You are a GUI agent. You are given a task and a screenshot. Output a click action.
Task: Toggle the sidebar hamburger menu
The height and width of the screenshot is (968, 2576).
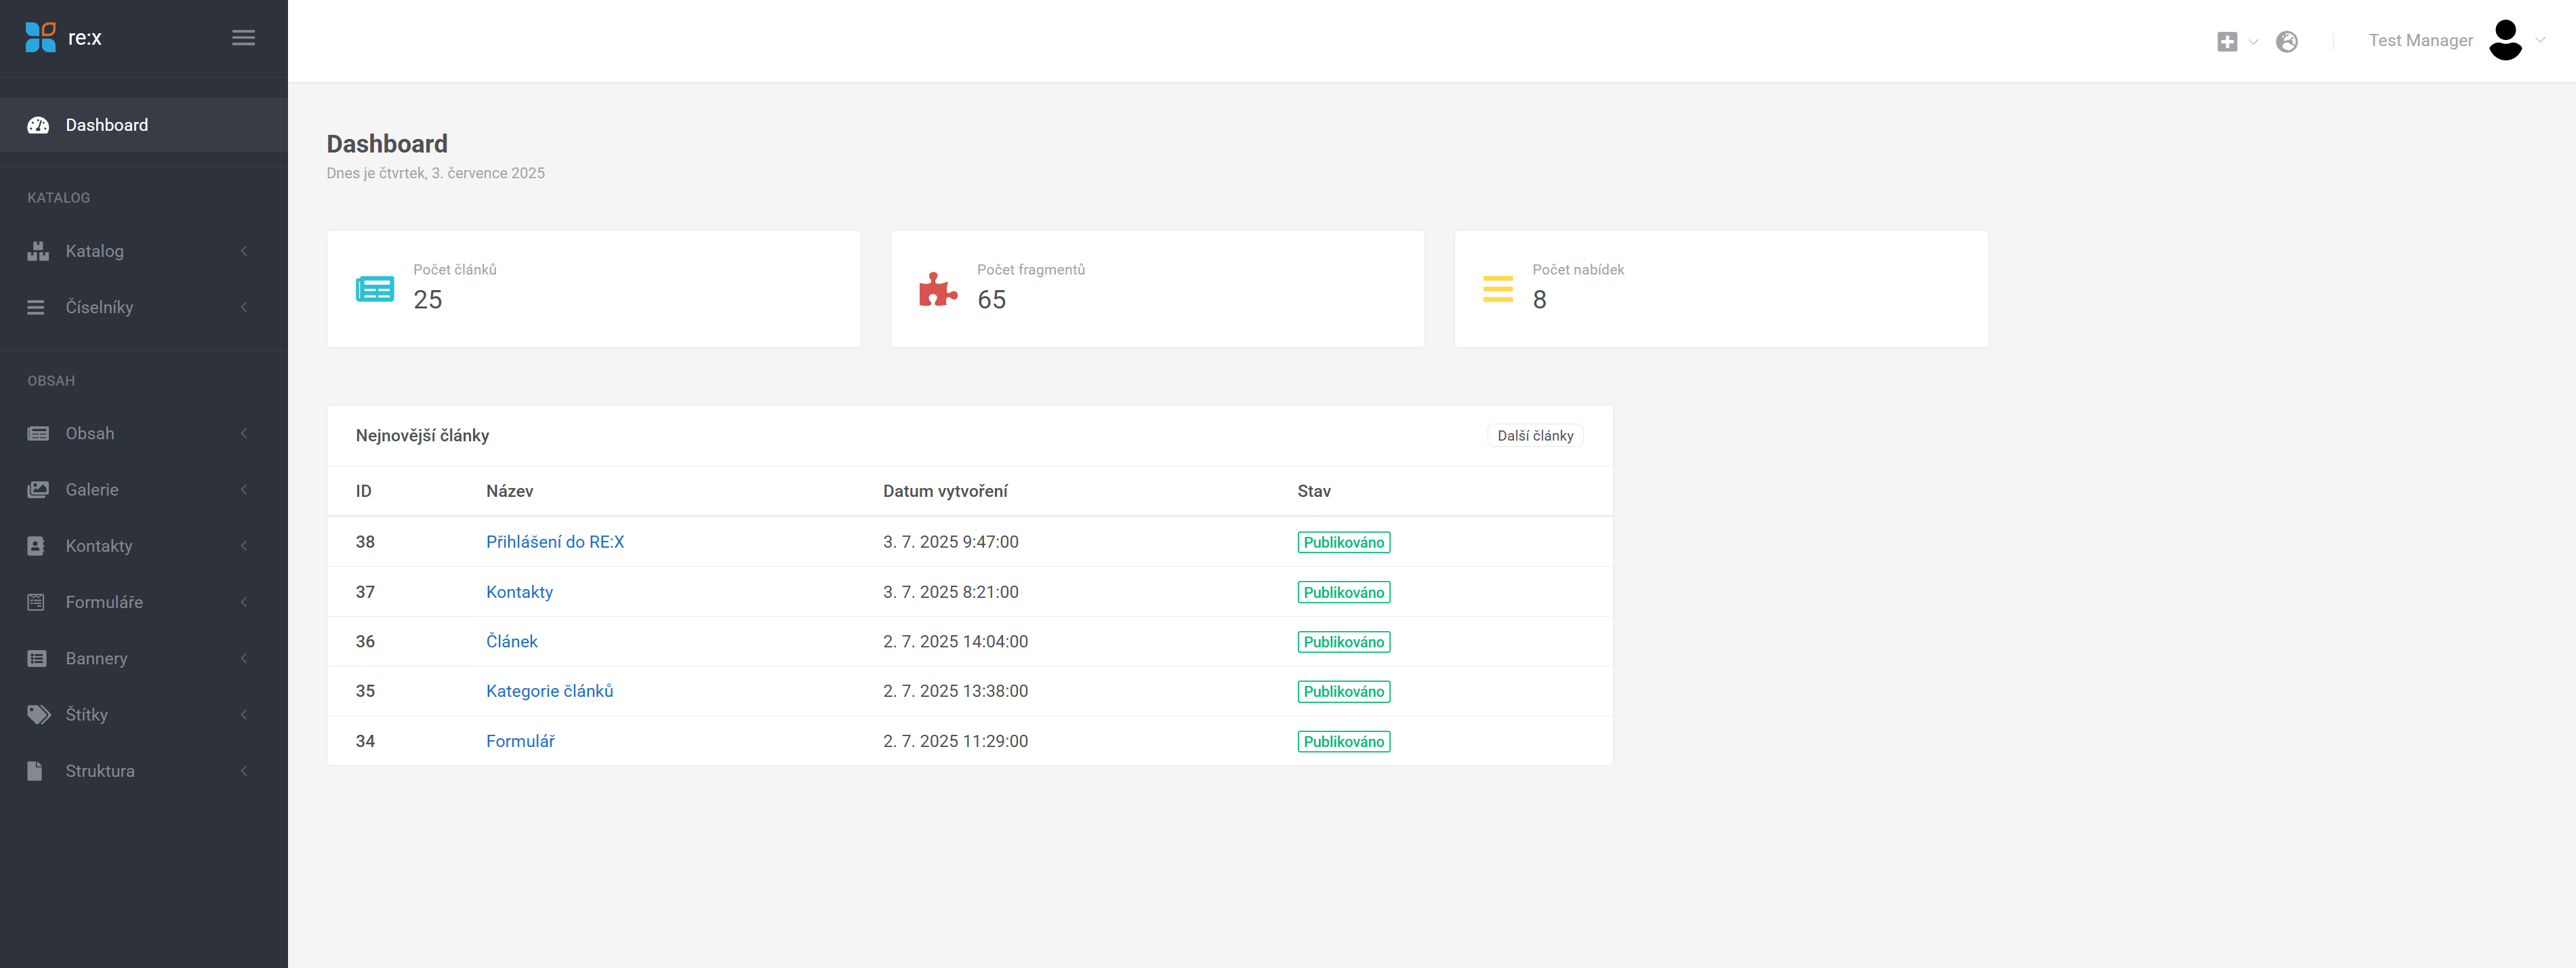click(x=243, y=38)
